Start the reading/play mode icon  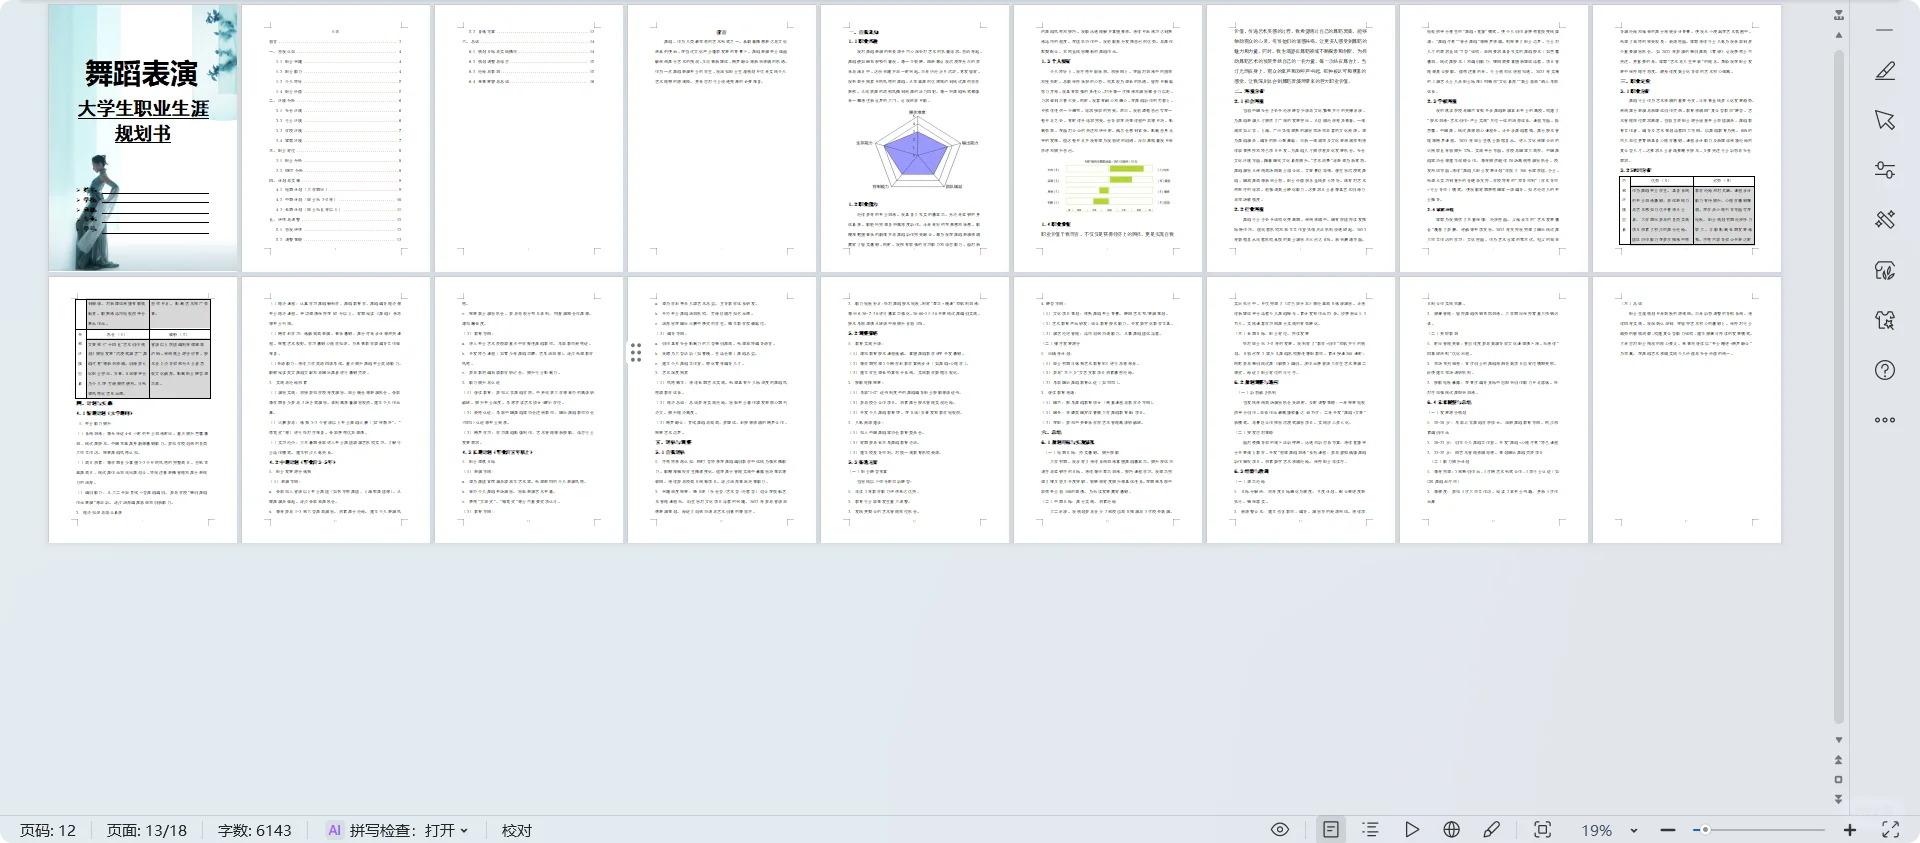click(x=1411, y=830)
